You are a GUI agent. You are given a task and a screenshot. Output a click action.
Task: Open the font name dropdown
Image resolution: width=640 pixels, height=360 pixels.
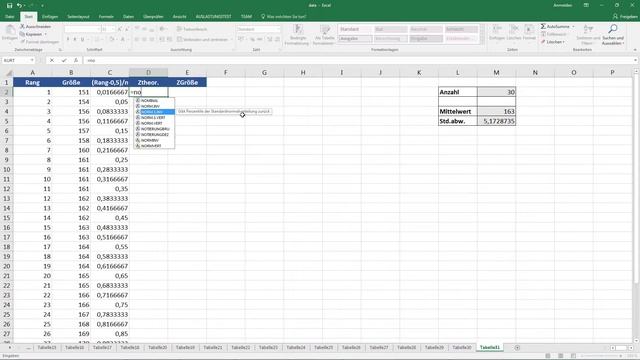click(98, 29)
